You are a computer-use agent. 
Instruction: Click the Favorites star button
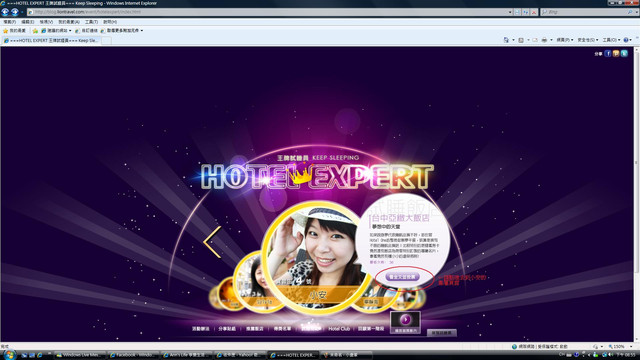(x=14, y=31)
